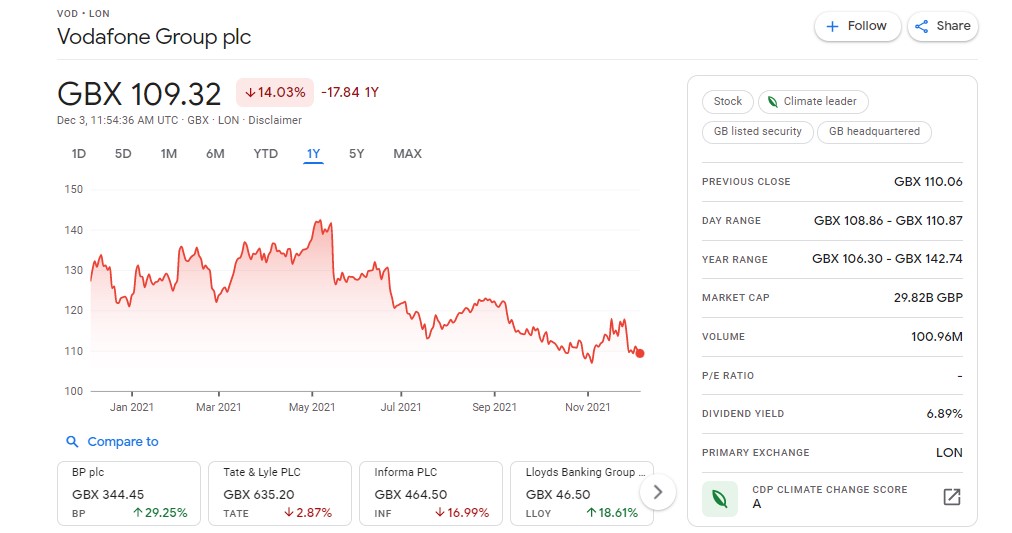Click the Dividend Yield value 6.89%

[x=944, y=414]
